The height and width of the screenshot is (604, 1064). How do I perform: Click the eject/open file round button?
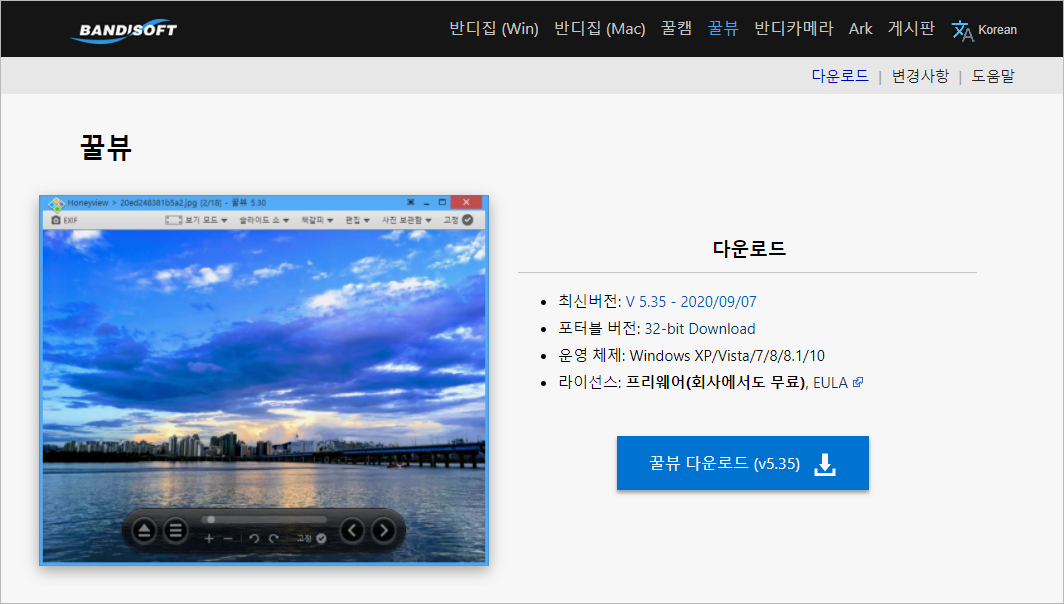click(x=144, y=530)
